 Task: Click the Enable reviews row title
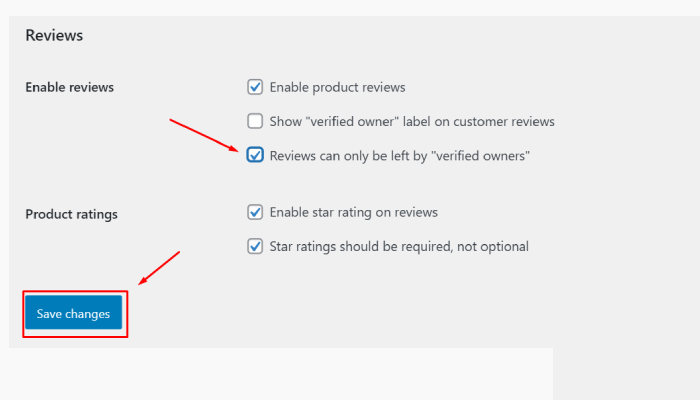[69, 87]
